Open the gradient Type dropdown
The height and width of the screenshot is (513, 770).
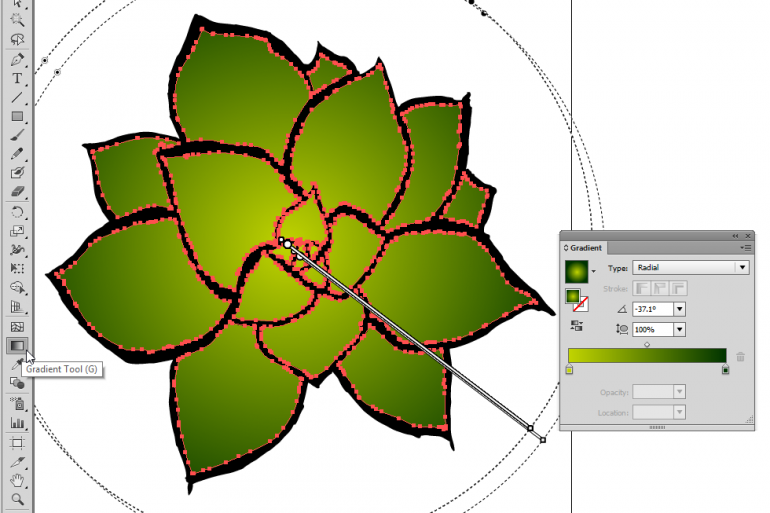pyautogui.click(x=741, y=268)
